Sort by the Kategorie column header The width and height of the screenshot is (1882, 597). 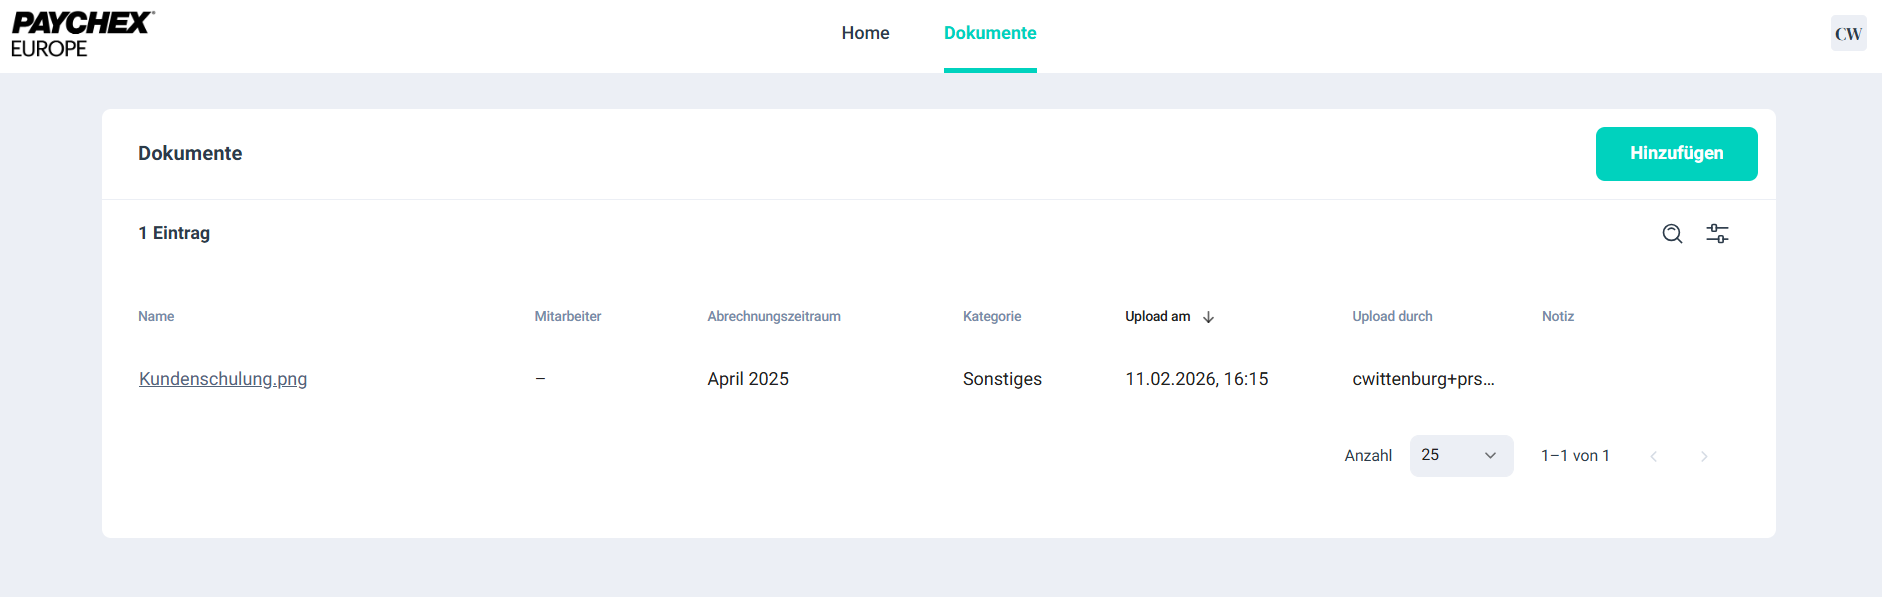pyautogui.click(x=991, y=316)
